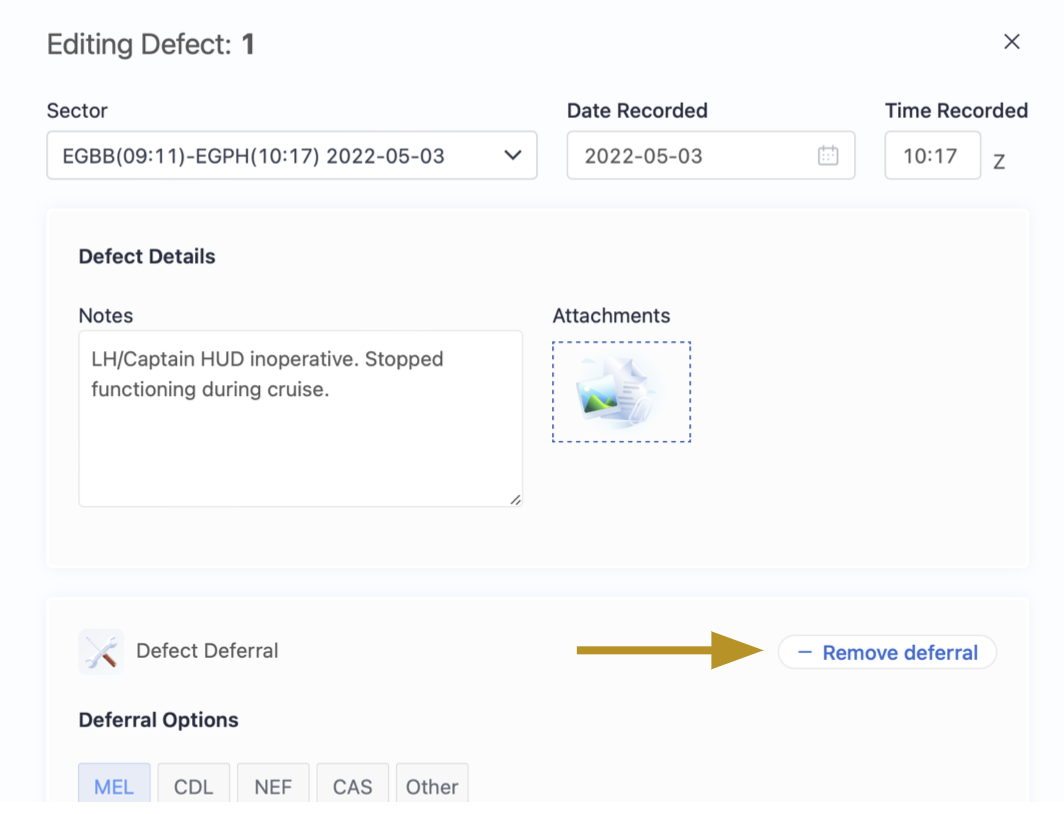
Task: Click the Time Recorded field showing 10:17
Action: 931,156
